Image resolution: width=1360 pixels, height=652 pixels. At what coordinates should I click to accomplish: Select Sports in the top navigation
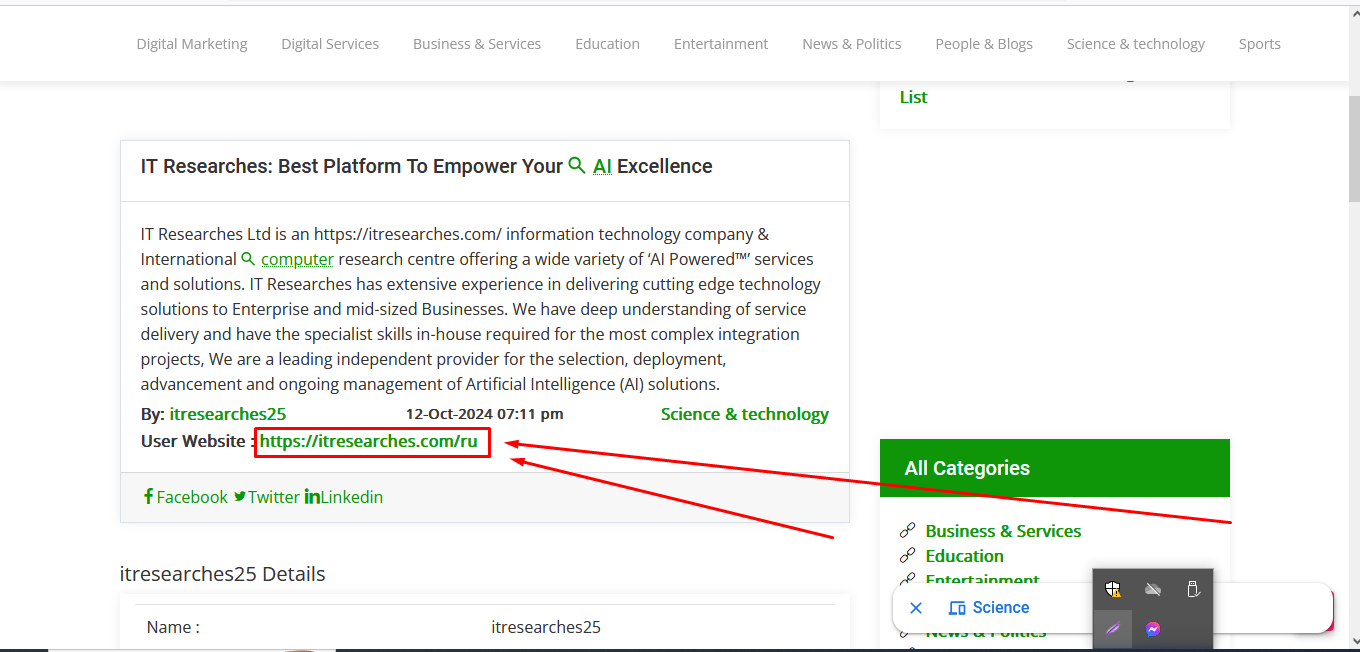click(x=1259, y=44)
